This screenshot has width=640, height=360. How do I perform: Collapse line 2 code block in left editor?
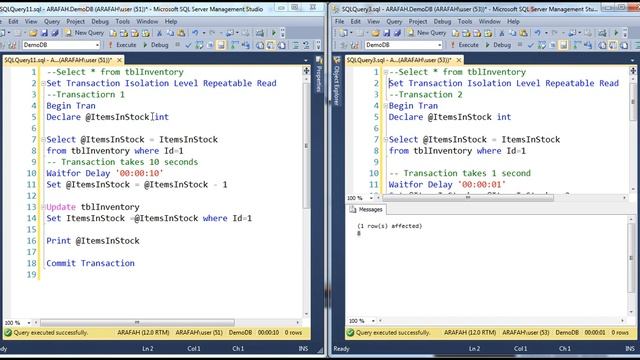point(43,83)
